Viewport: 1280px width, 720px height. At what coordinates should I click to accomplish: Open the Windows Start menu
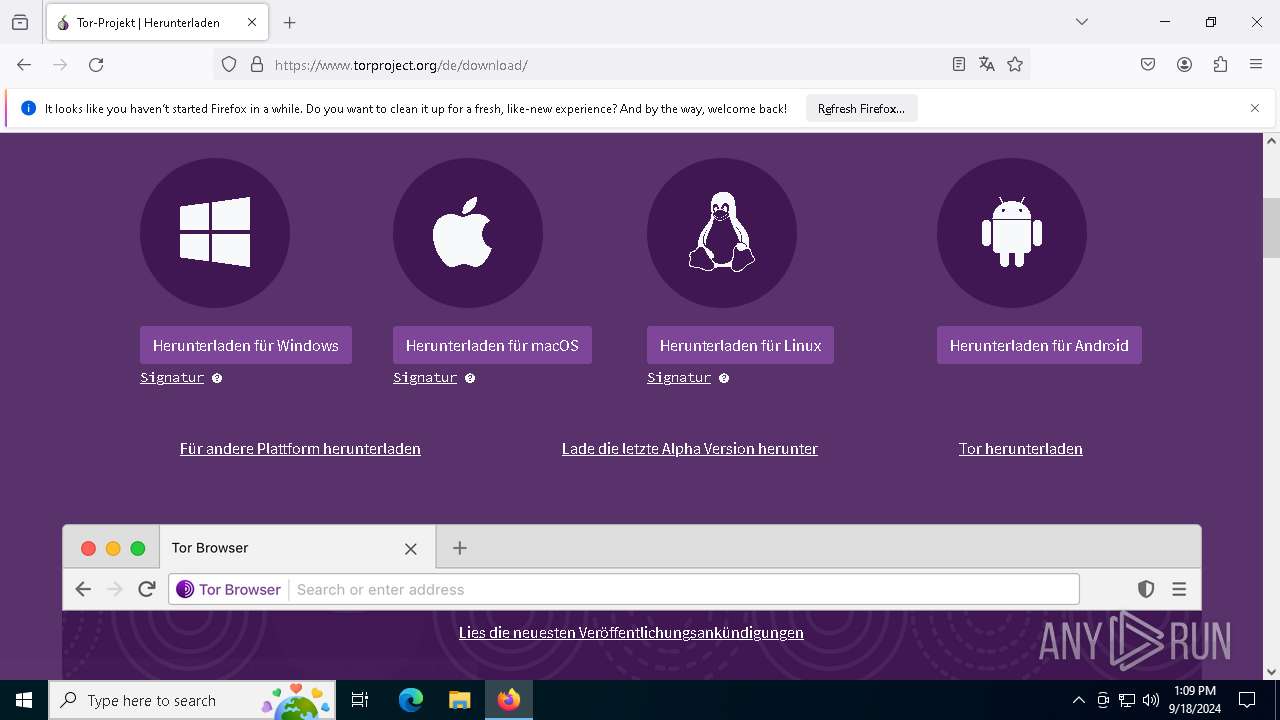click(x=24, y=700)
